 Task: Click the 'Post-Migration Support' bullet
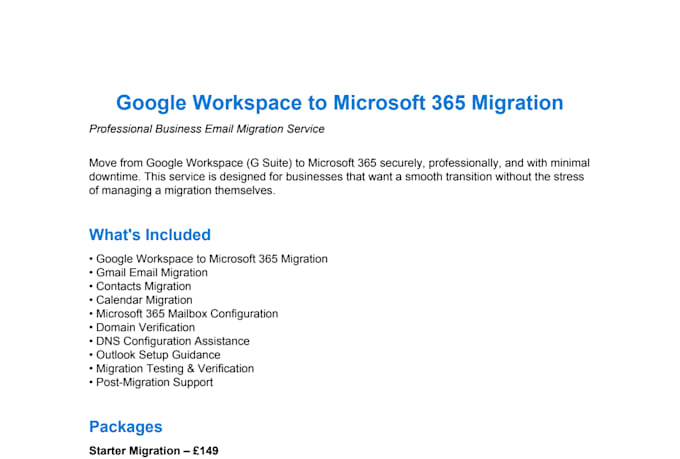[151, 382]
